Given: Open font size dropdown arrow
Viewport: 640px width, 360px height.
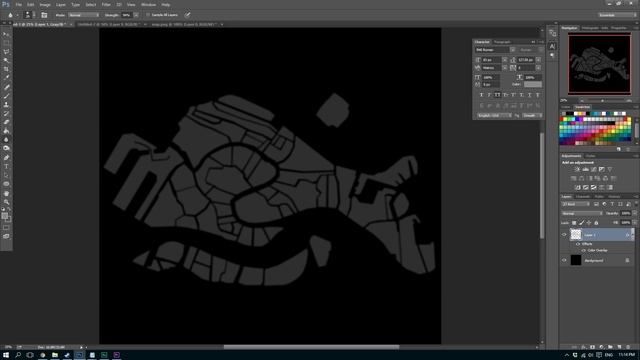Looking at the screenshot, I should click(x=504, y=60).
